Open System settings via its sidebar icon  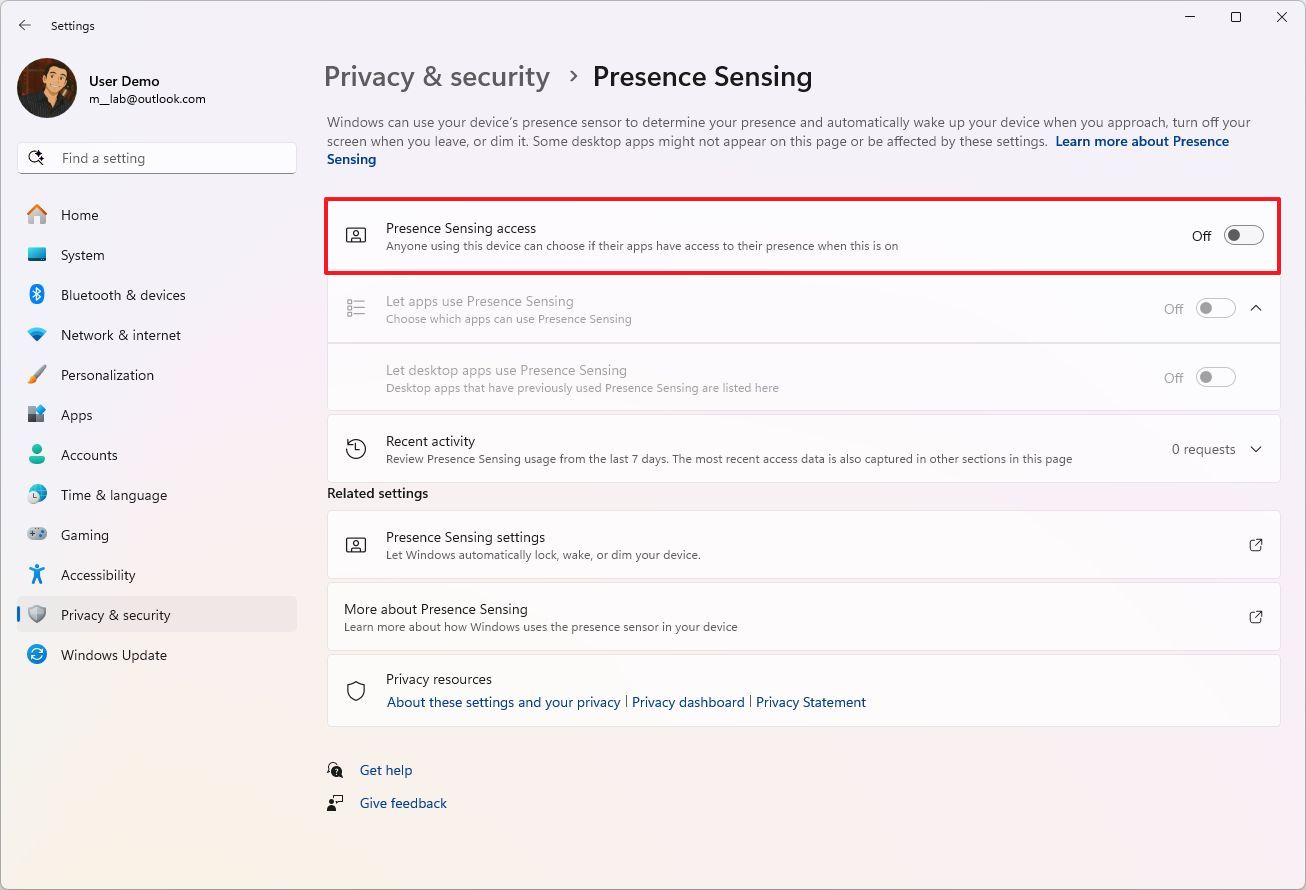pos(37,255)
